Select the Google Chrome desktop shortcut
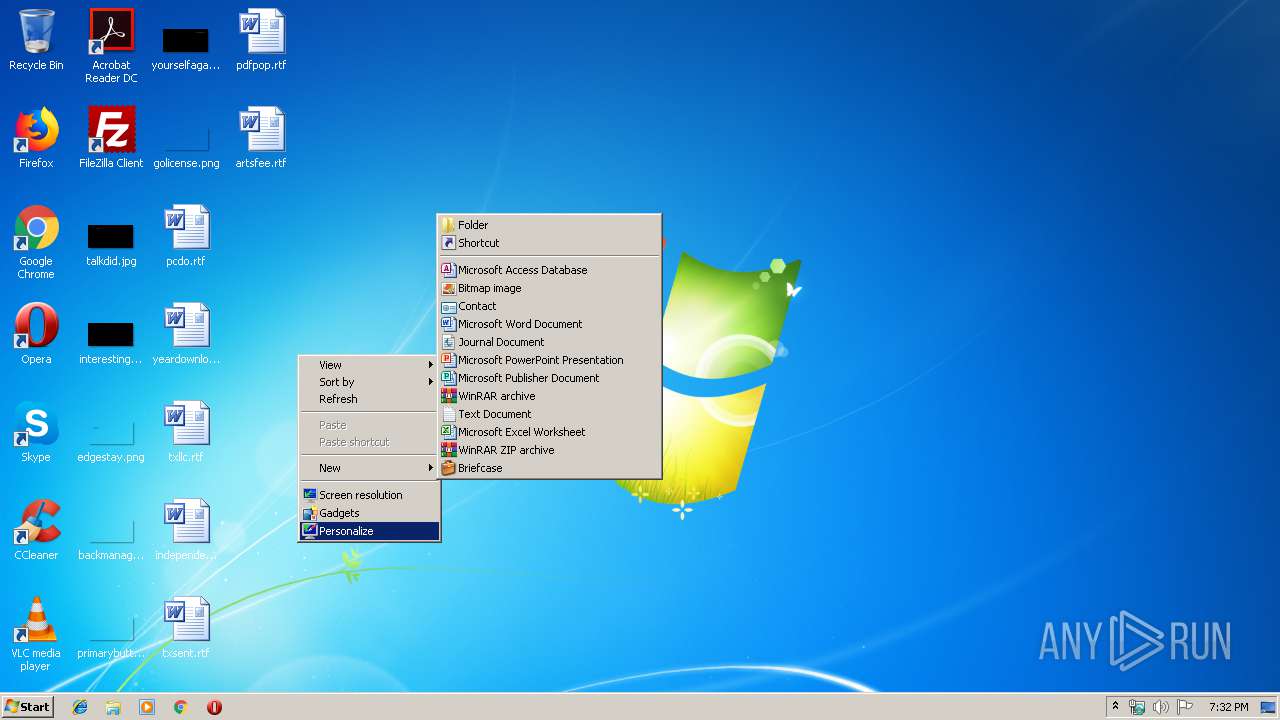Screen dimensions: 1280x720 (36, 242)
